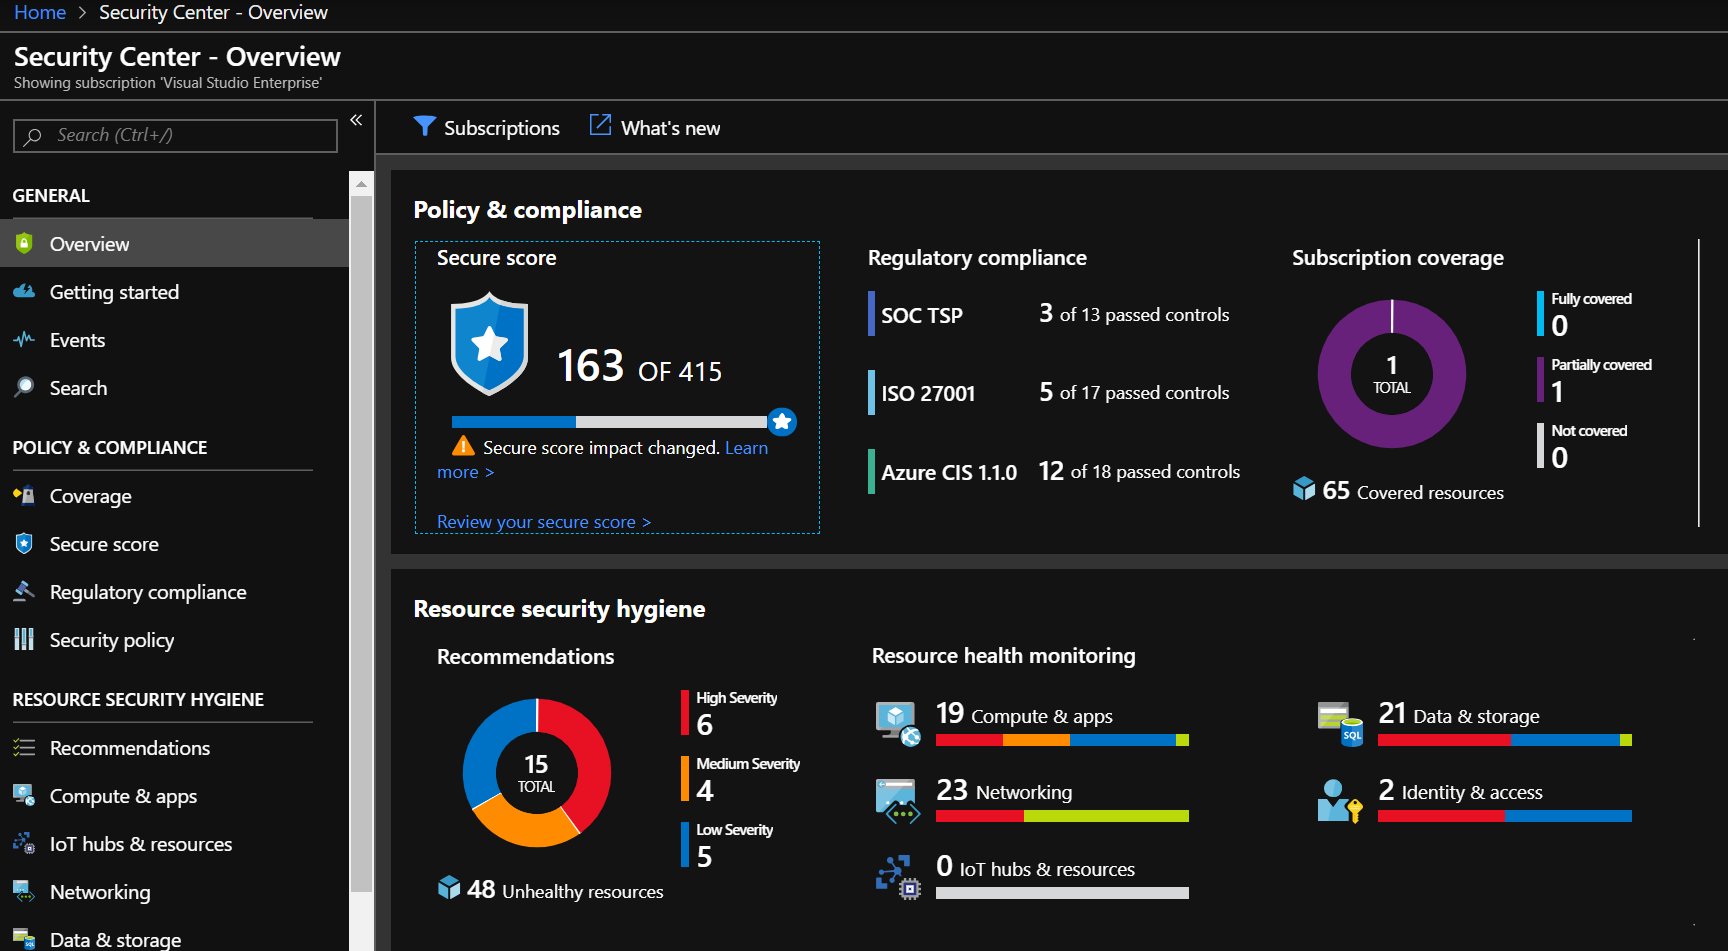This screenshot has height=951, width=1728.
Task: Open Security policy from sidebar
Action: tap(112, 640)
